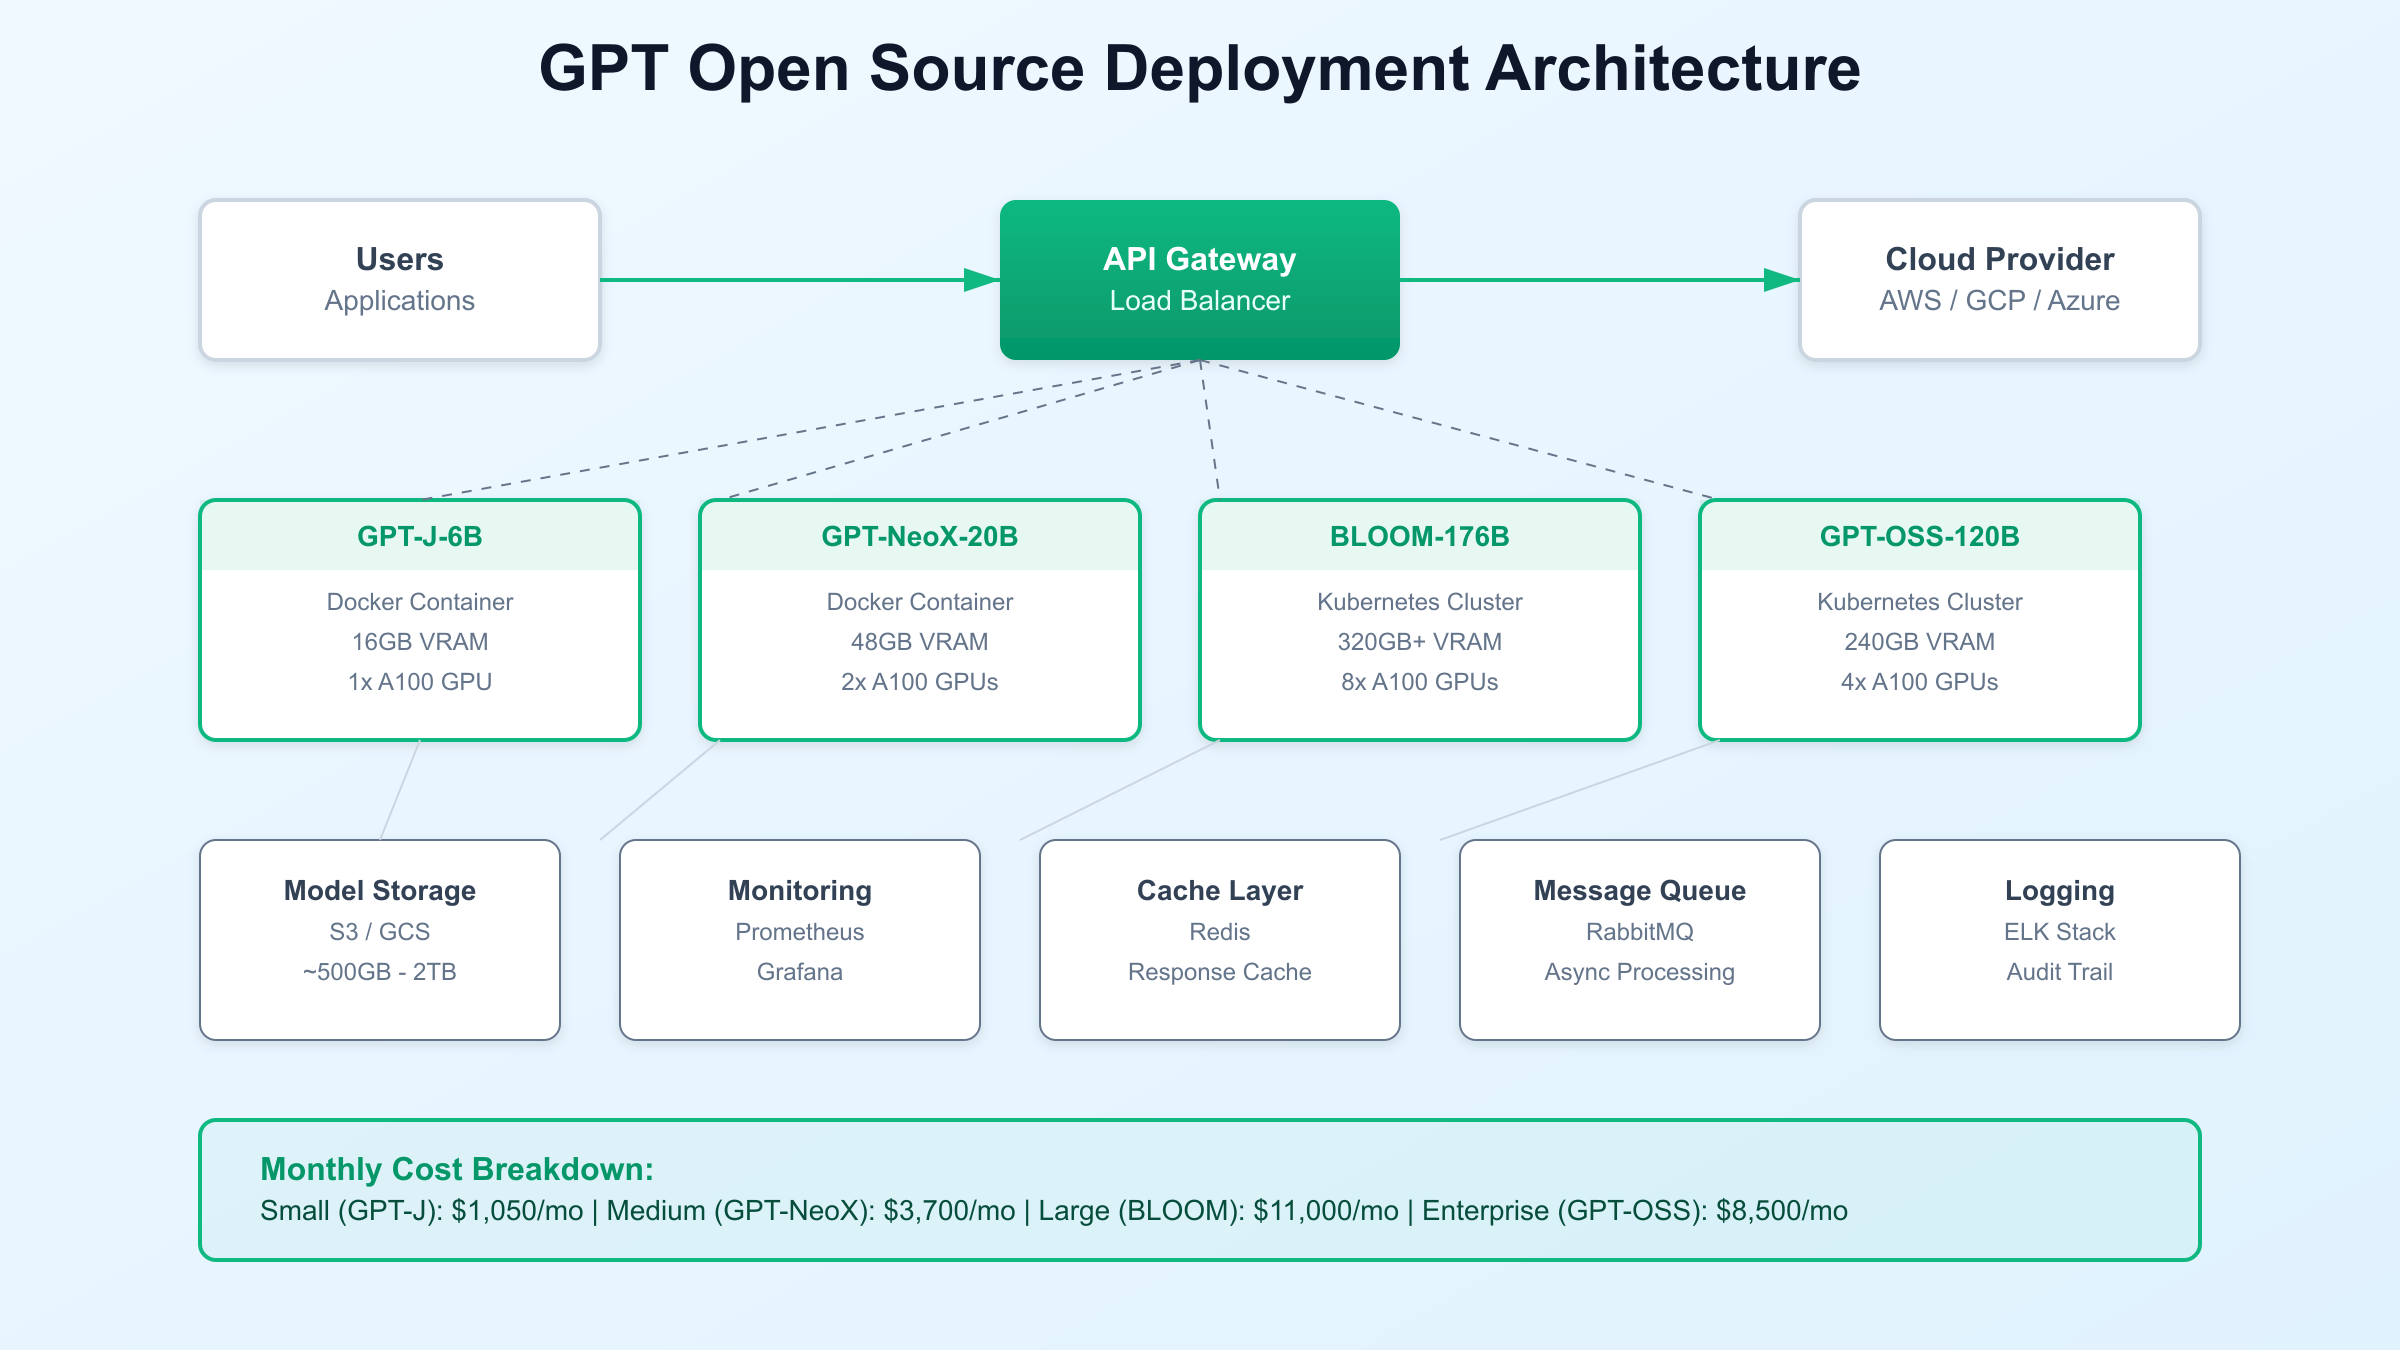The height and width of the screenshot is (1350, 2400).
Task: Click 'AWS / GCP / Azure' text
Action: pyautogui.click(x=2000, y=301)
